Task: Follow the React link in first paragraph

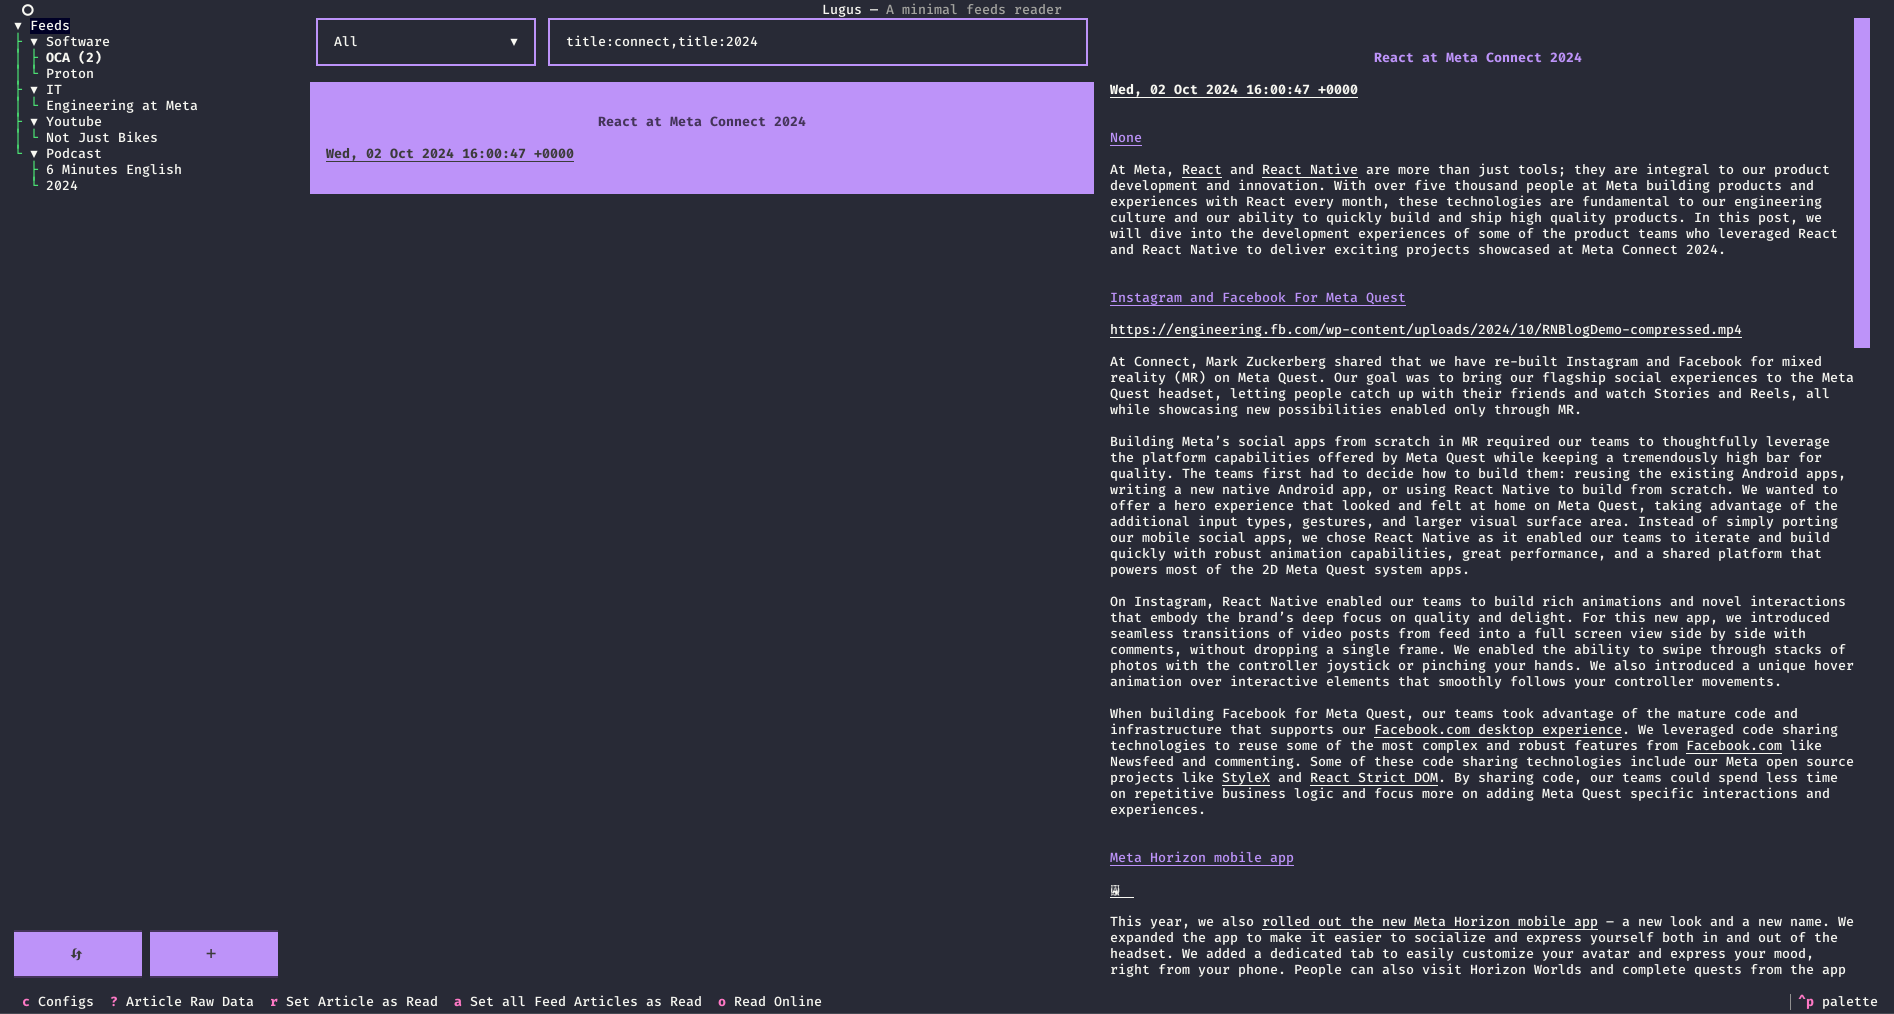Action: coord(1202,170)
